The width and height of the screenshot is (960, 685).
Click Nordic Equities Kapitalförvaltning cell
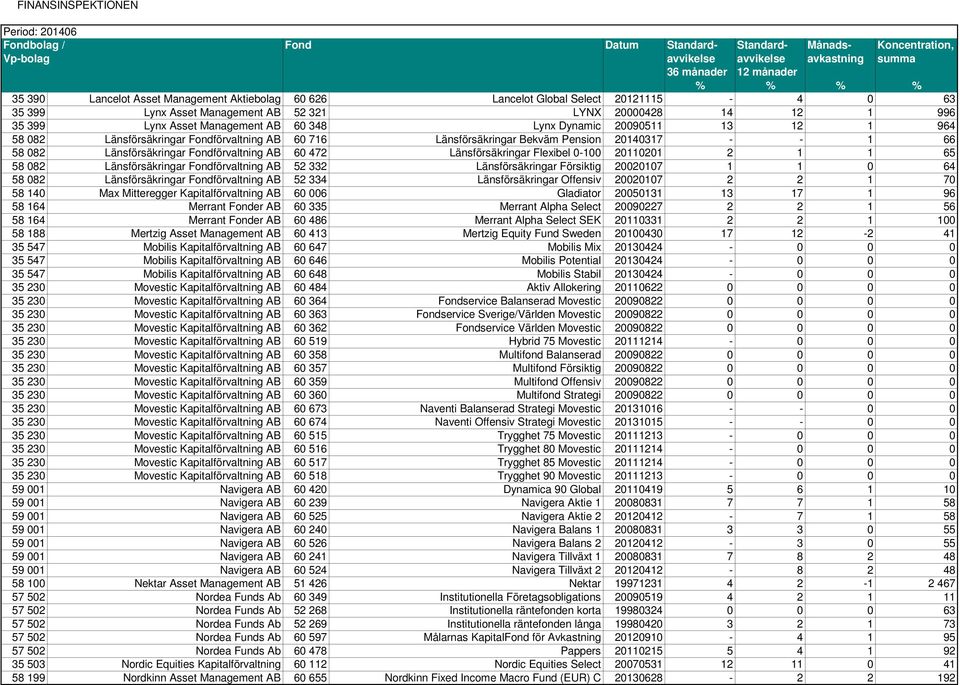tap(164, 665)
